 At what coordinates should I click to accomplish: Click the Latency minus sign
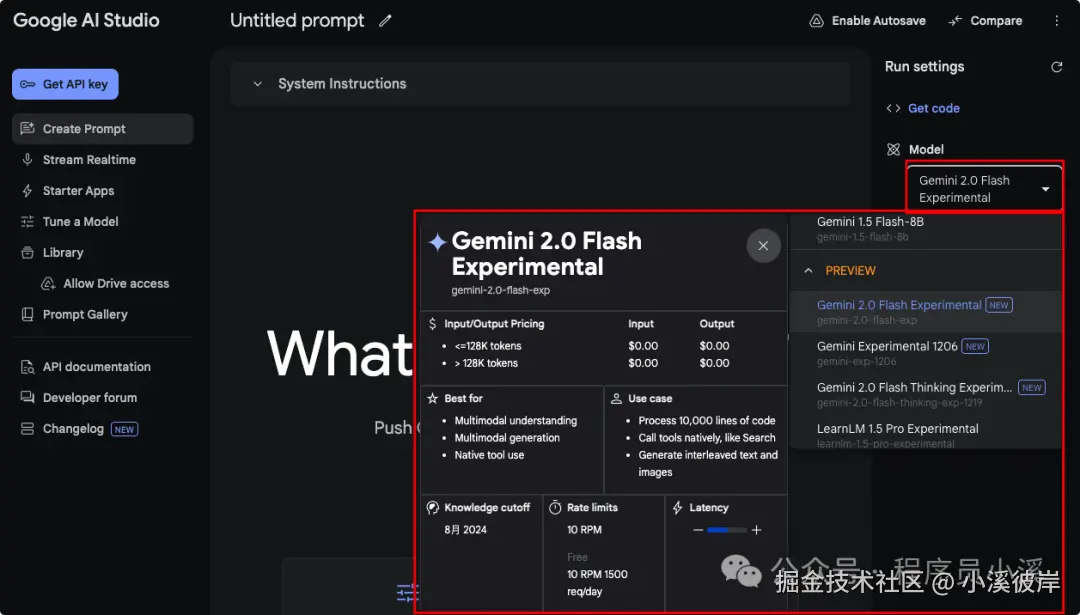tap(698, 530)
